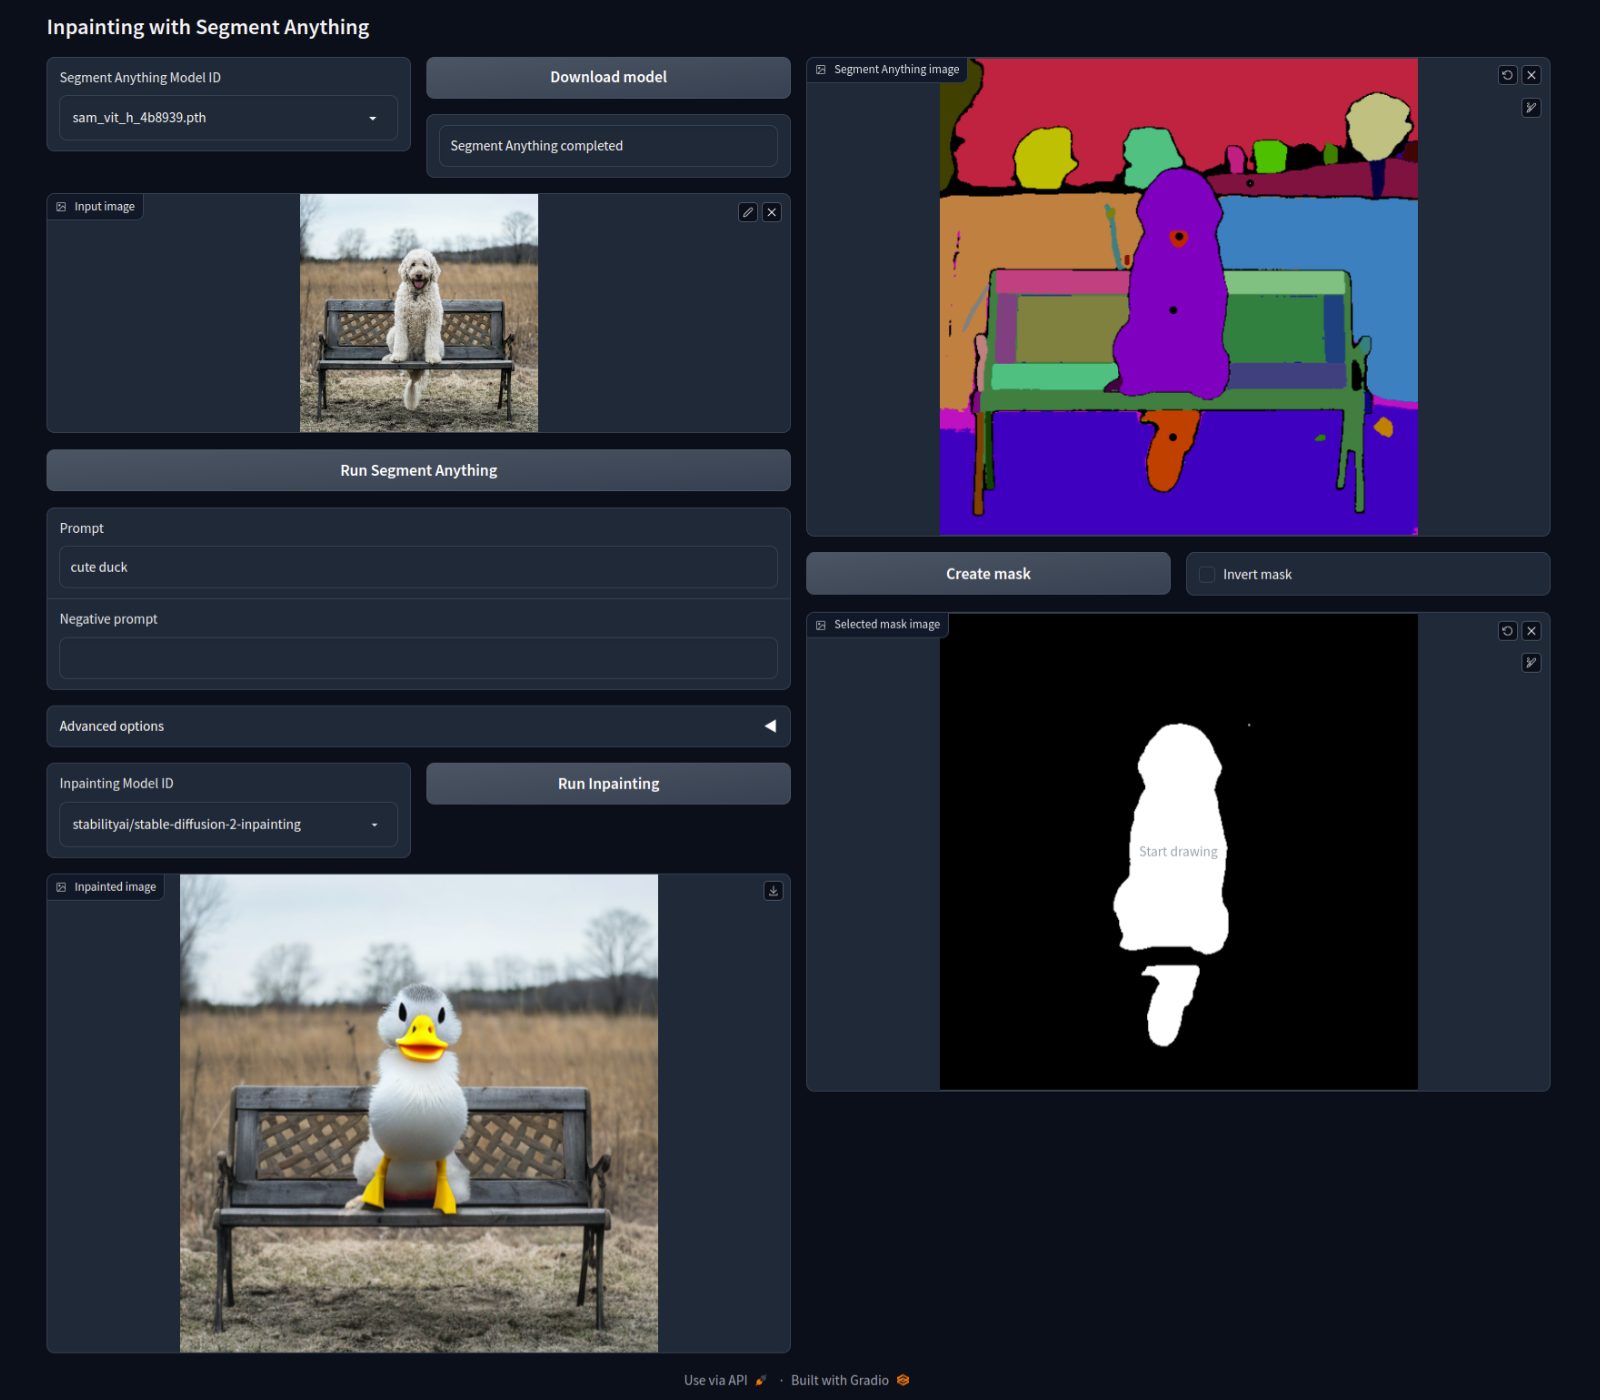The width and height of the screenshot is (1600, 1400).
Task: Open brush tool on Selected mask image
Action: click(x=1531, y=663)
